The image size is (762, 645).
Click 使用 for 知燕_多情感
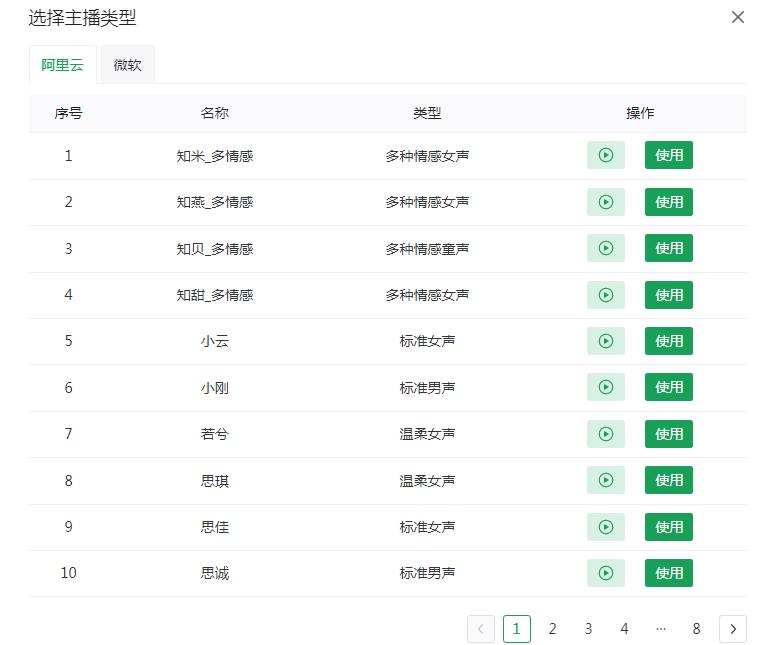[x=669, y=202]
